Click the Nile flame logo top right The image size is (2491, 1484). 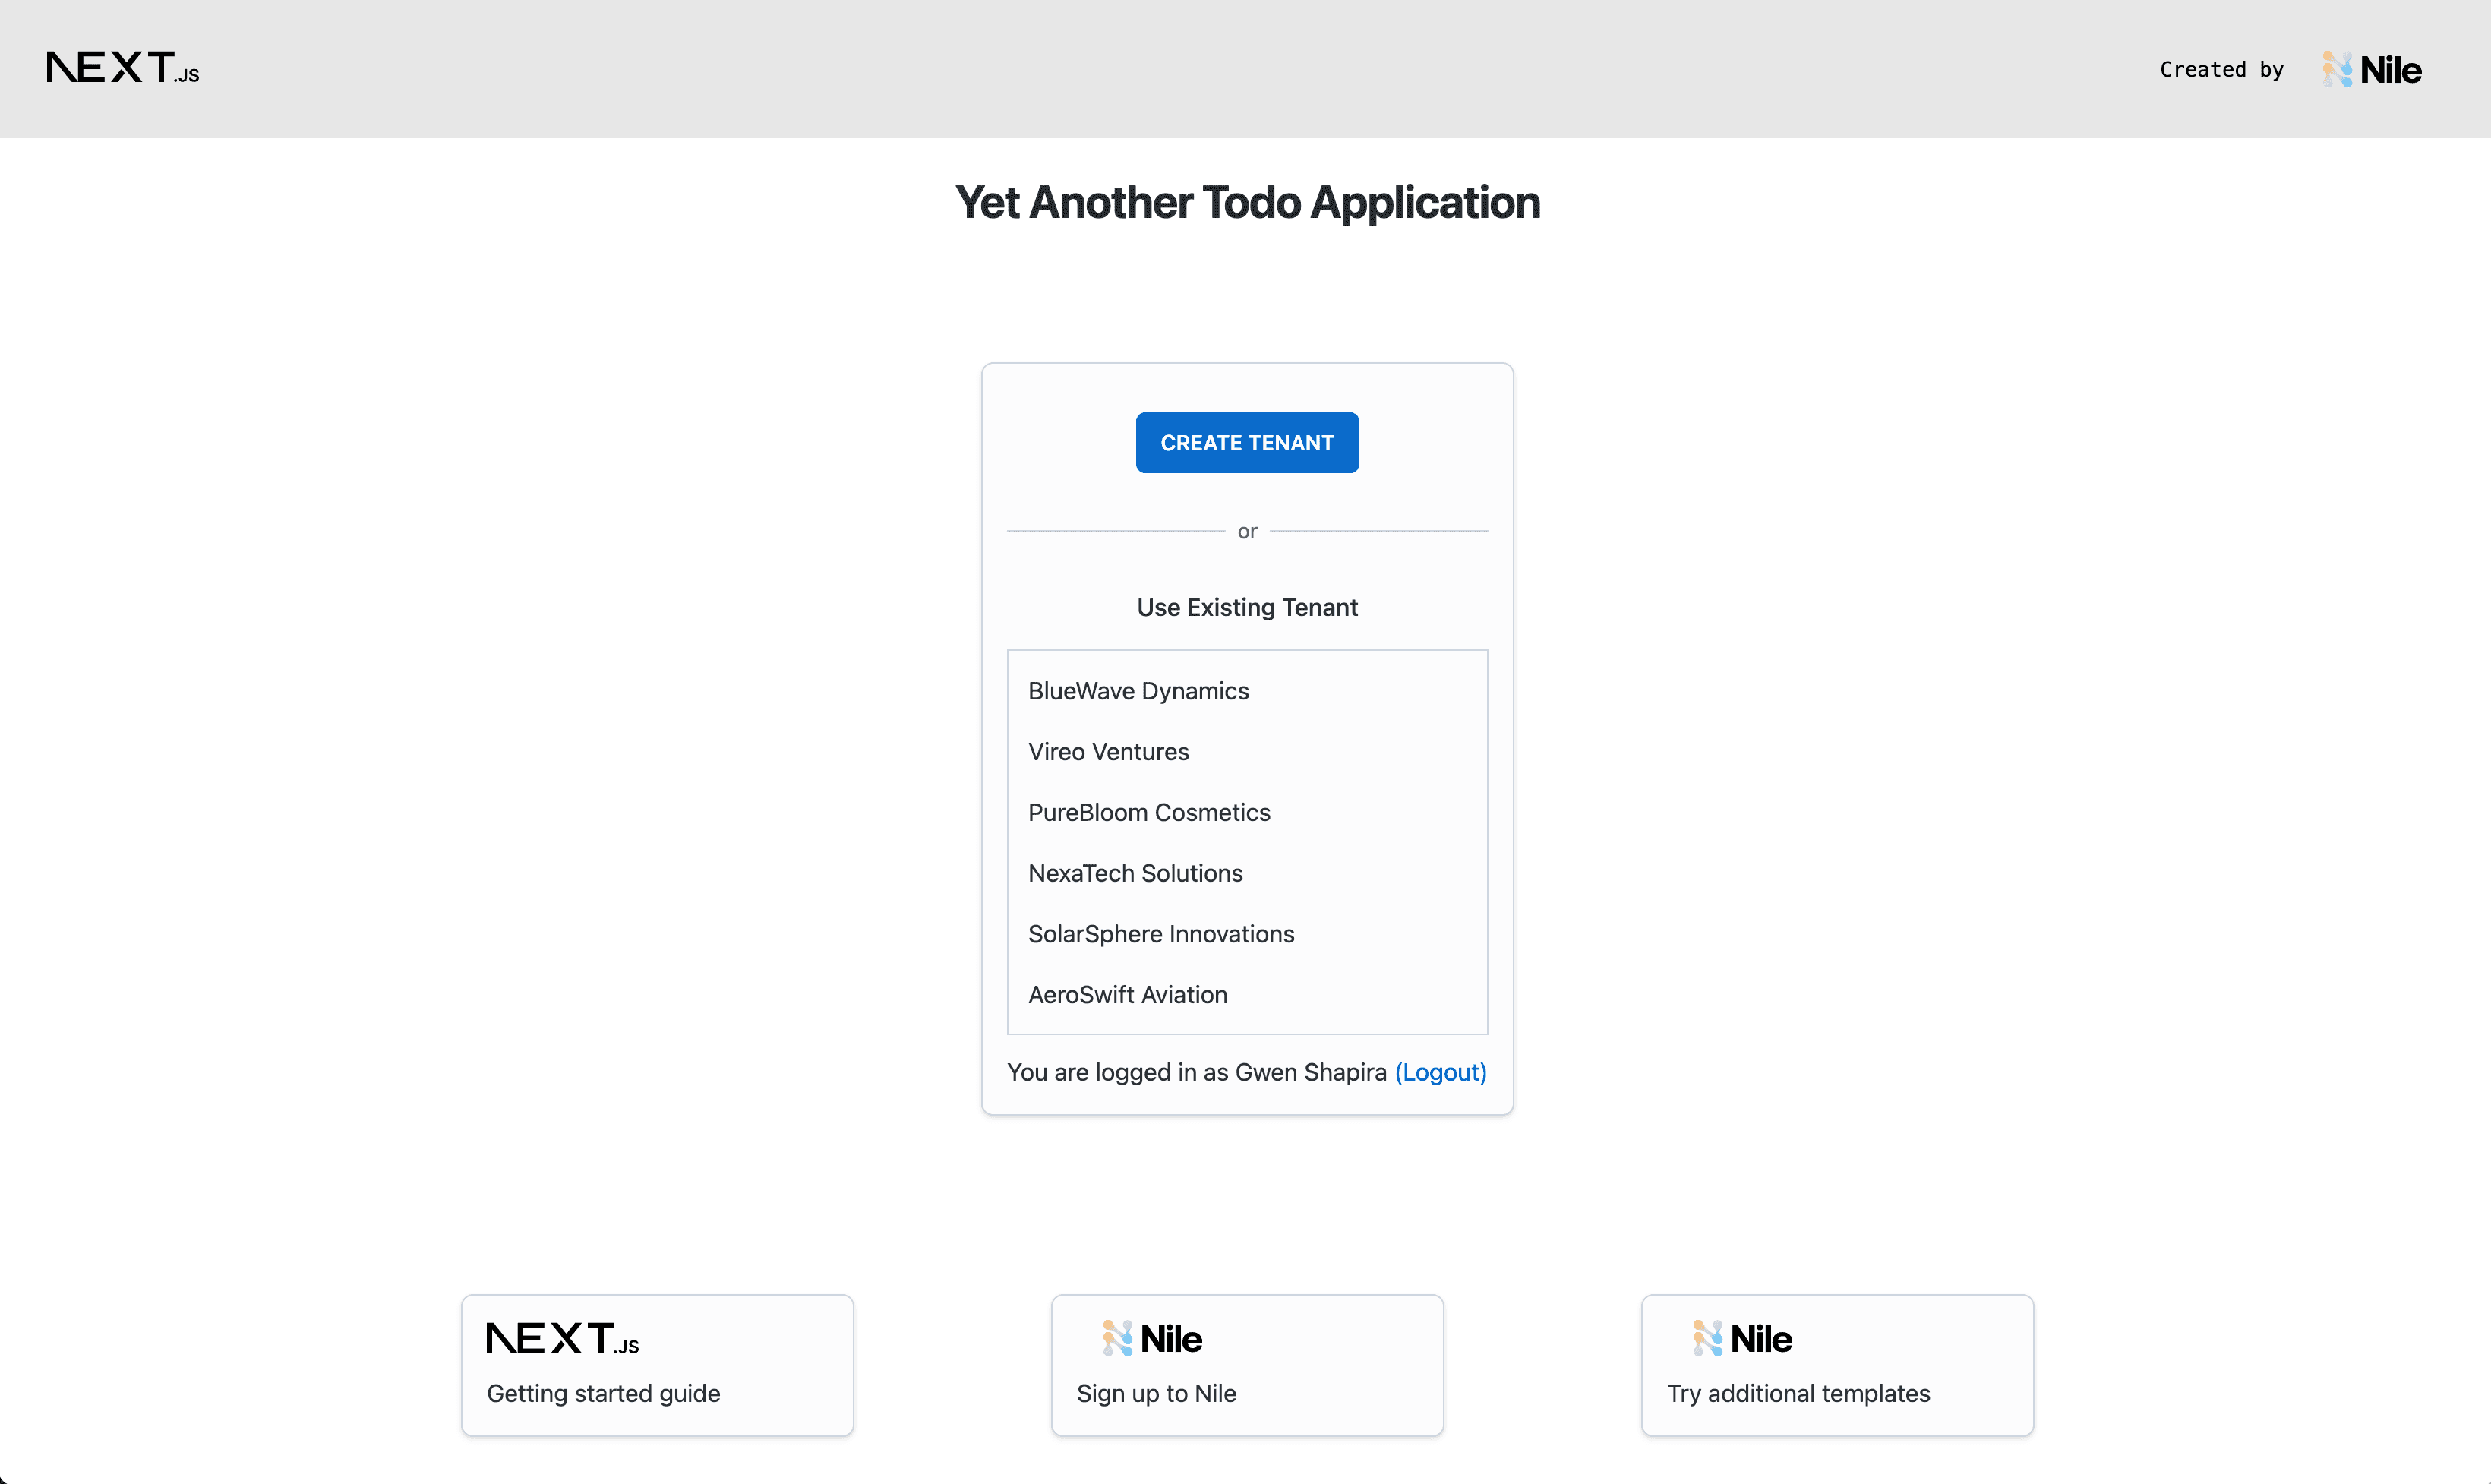tap(2339, 69)
